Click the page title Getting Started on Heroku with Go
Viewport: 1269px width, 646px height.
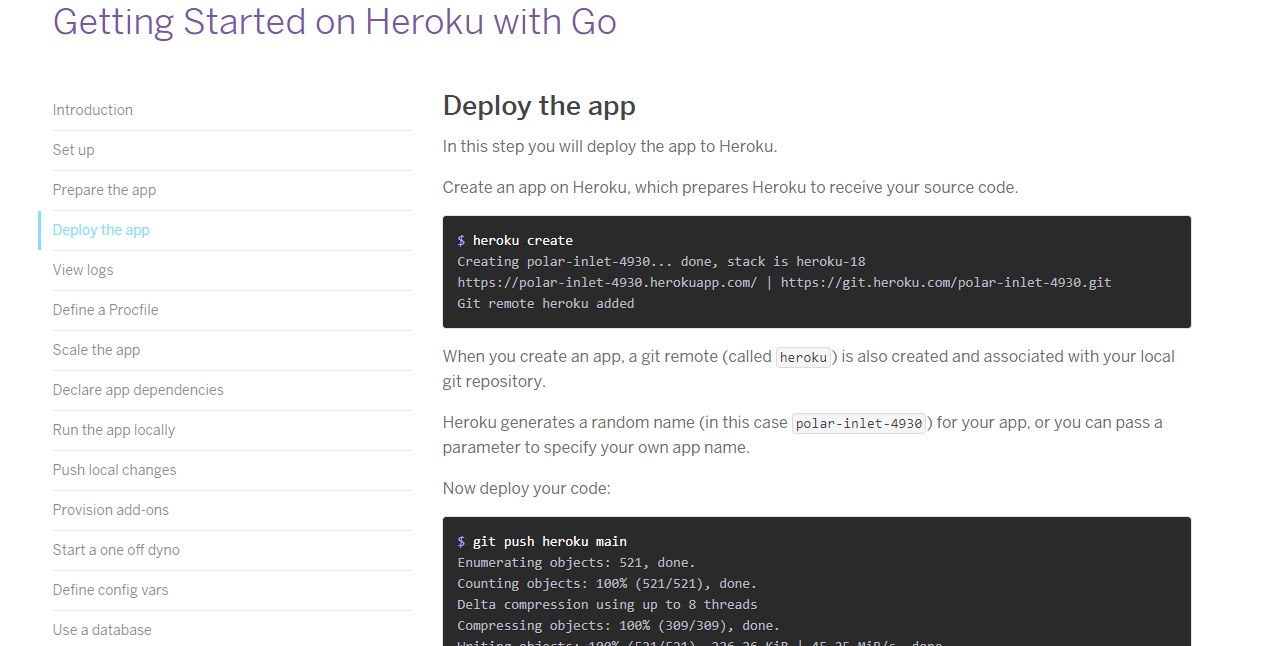pos(335,21)
